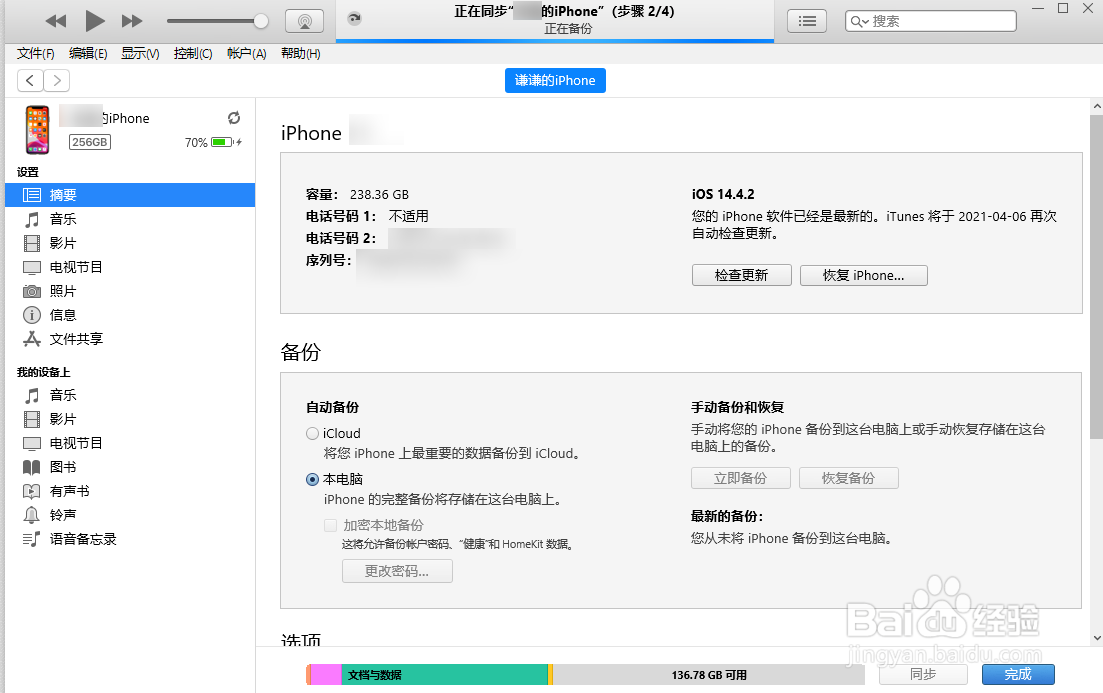Select 音乐 under 设置
This screenshot has height=693, width=1103.
pos(130,219)
